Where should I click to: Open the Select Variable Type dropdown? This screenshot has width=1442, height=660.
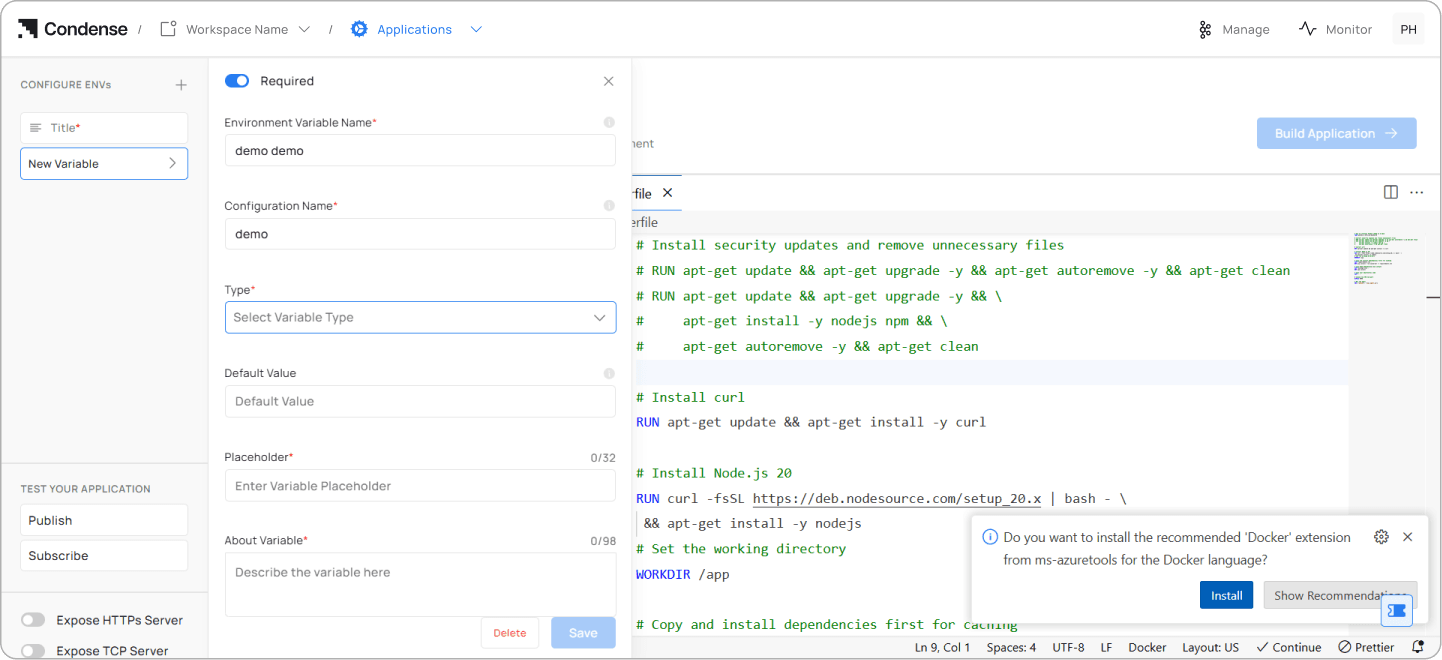click(420, 317)
